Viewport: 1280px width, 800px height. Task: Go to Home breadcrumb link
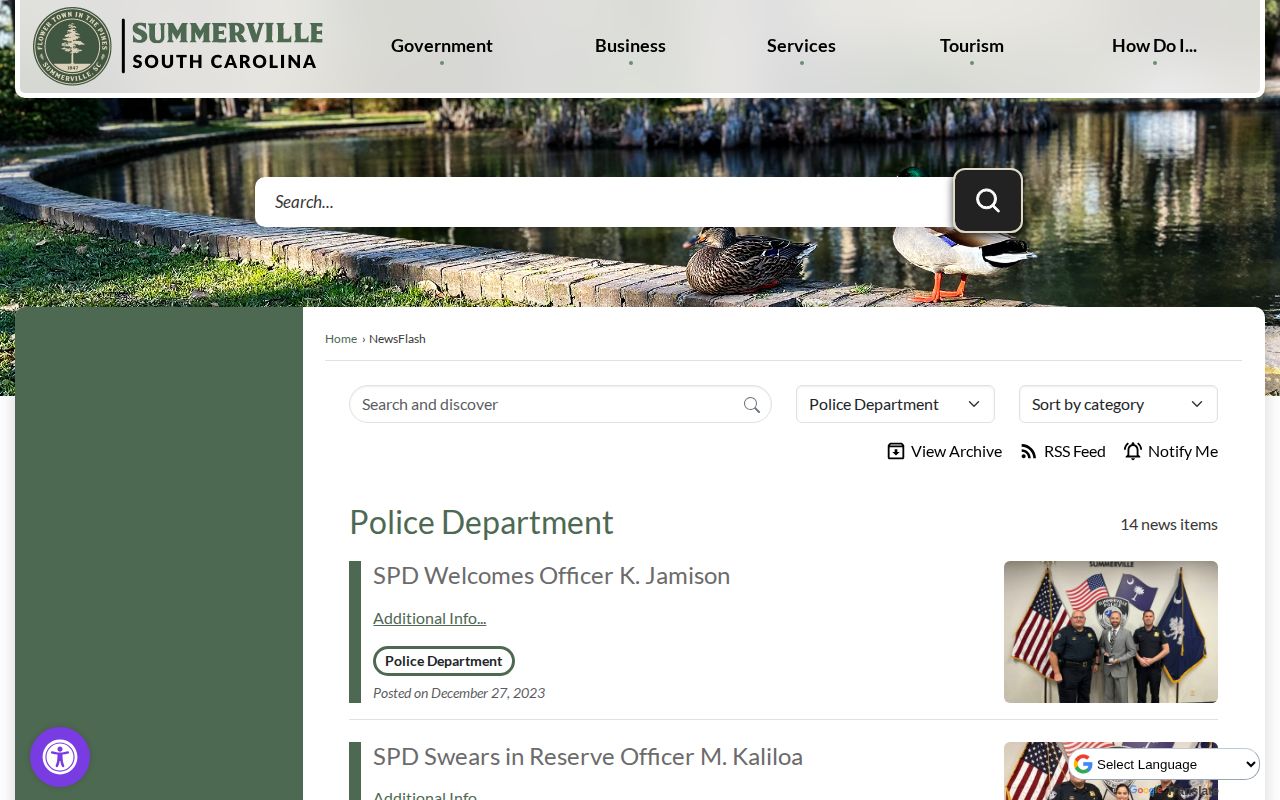tap(341, 339)
